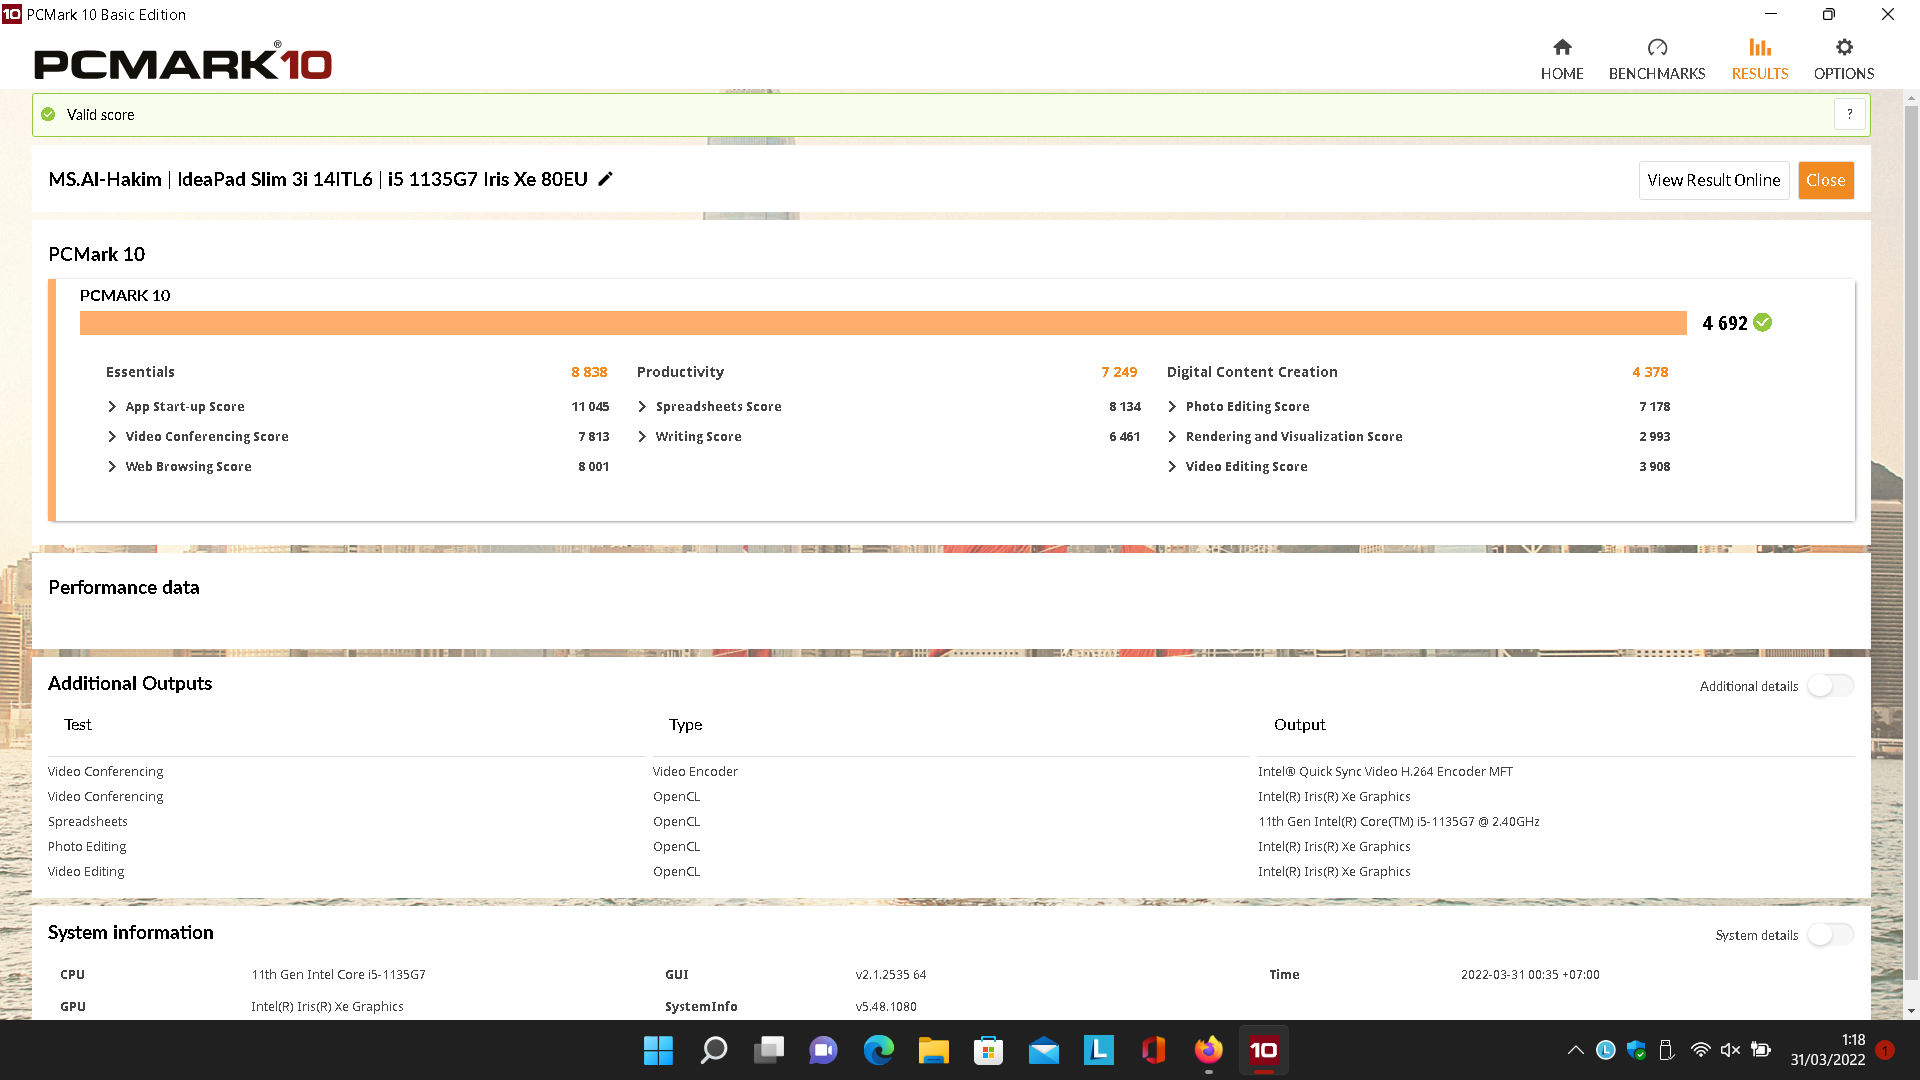Image resolution: width=1920 pixels, height=1080 pixels.
Task: Click the SystemInfo version v5.48.1080
Action: tap(886, 1007)
